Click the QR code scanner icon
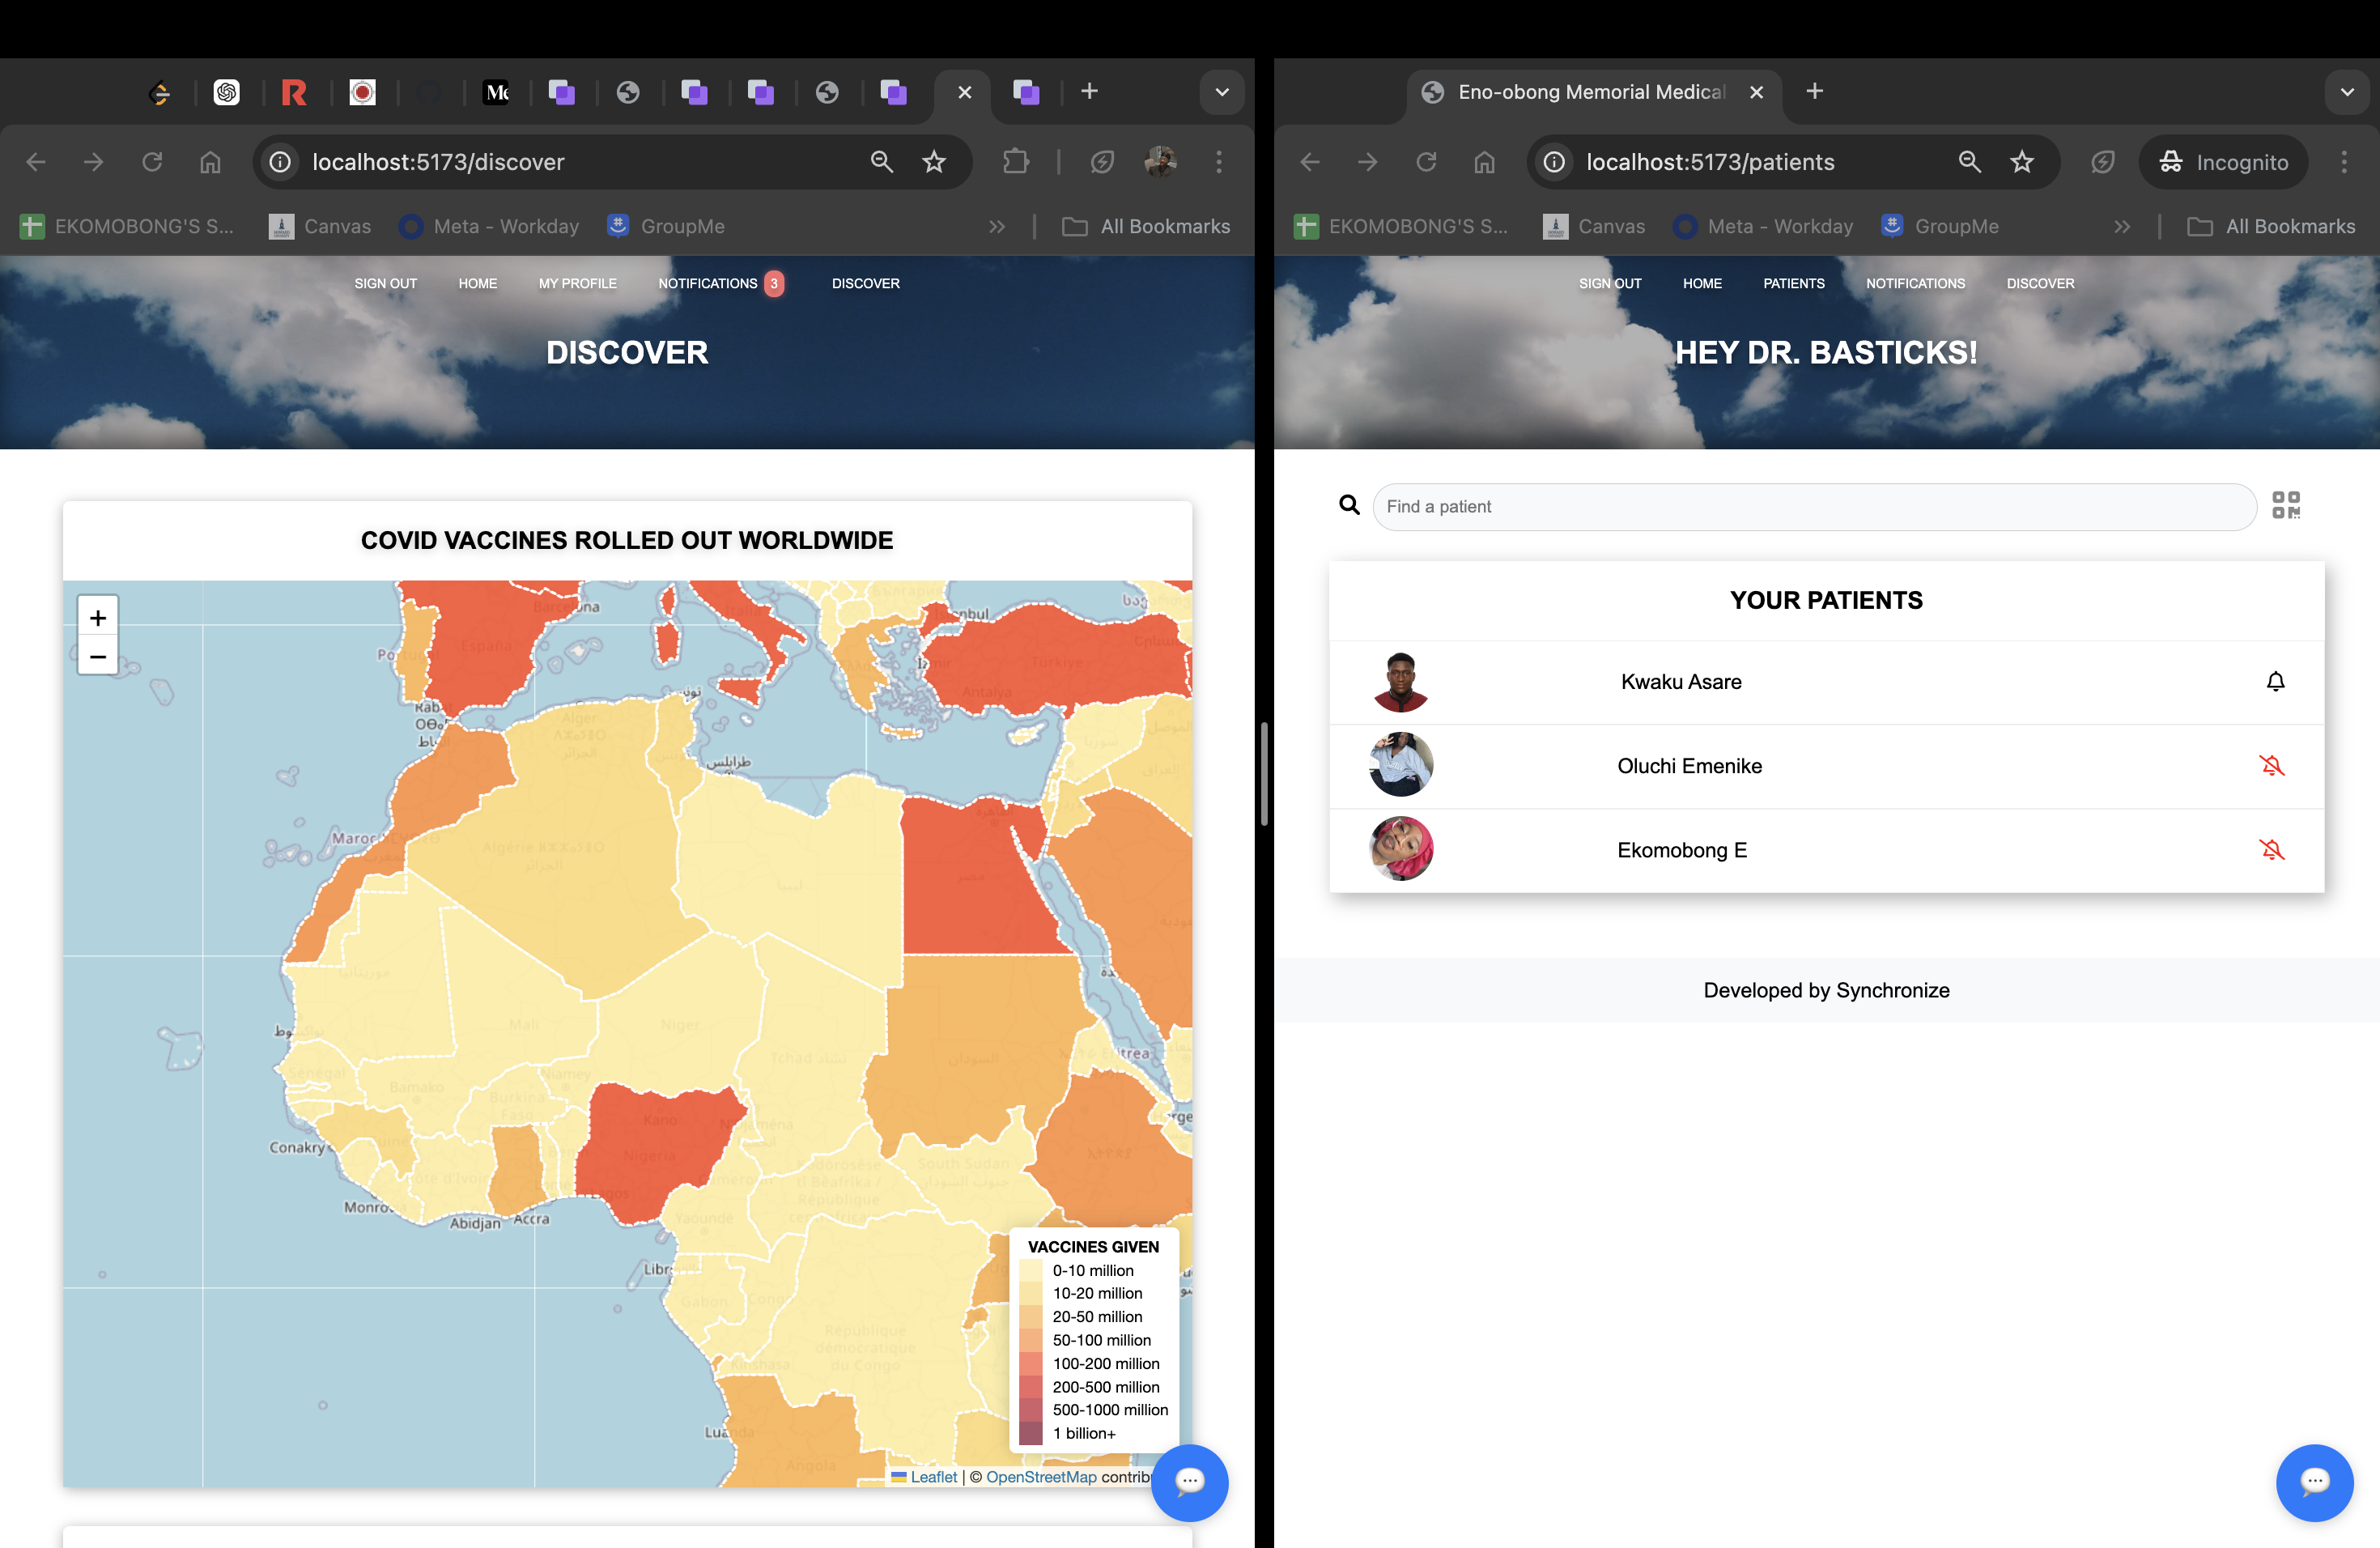The width and height of the screenshot is (2380, 1548). click(x=2285, y=505)
